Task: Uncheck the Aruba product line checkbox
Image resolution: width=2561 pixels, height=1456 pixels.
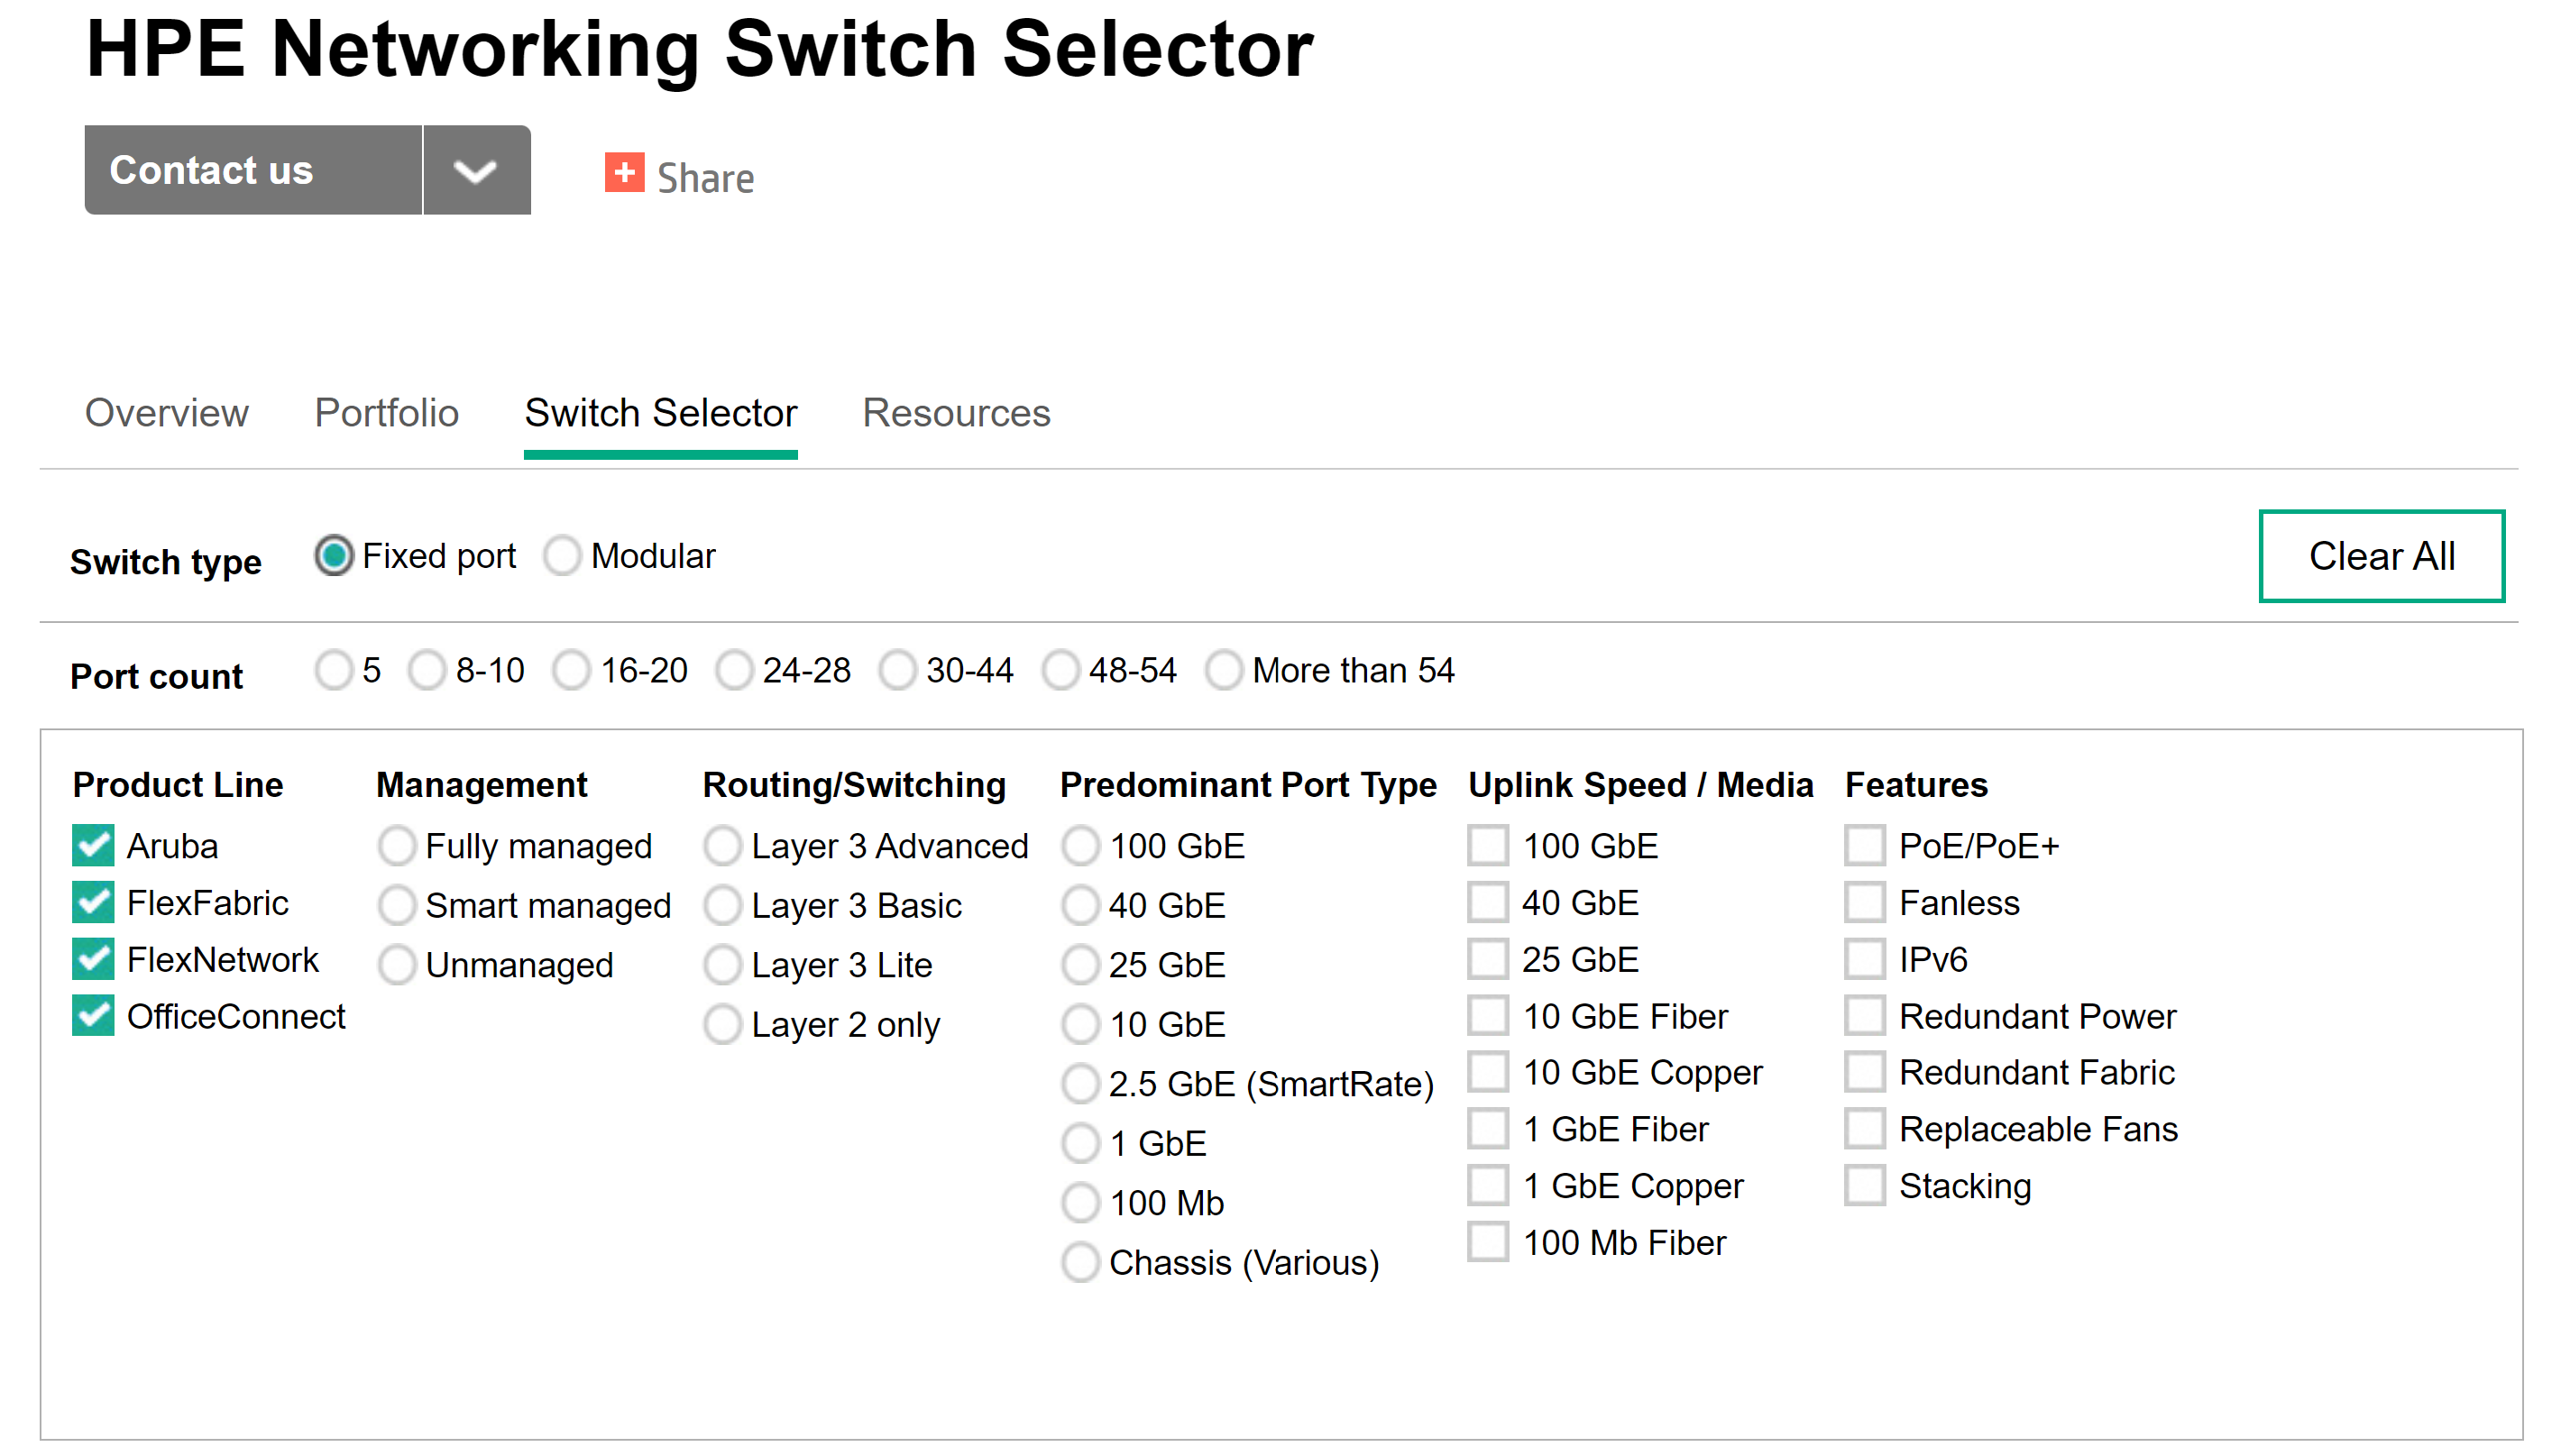Action: (93, 846)
